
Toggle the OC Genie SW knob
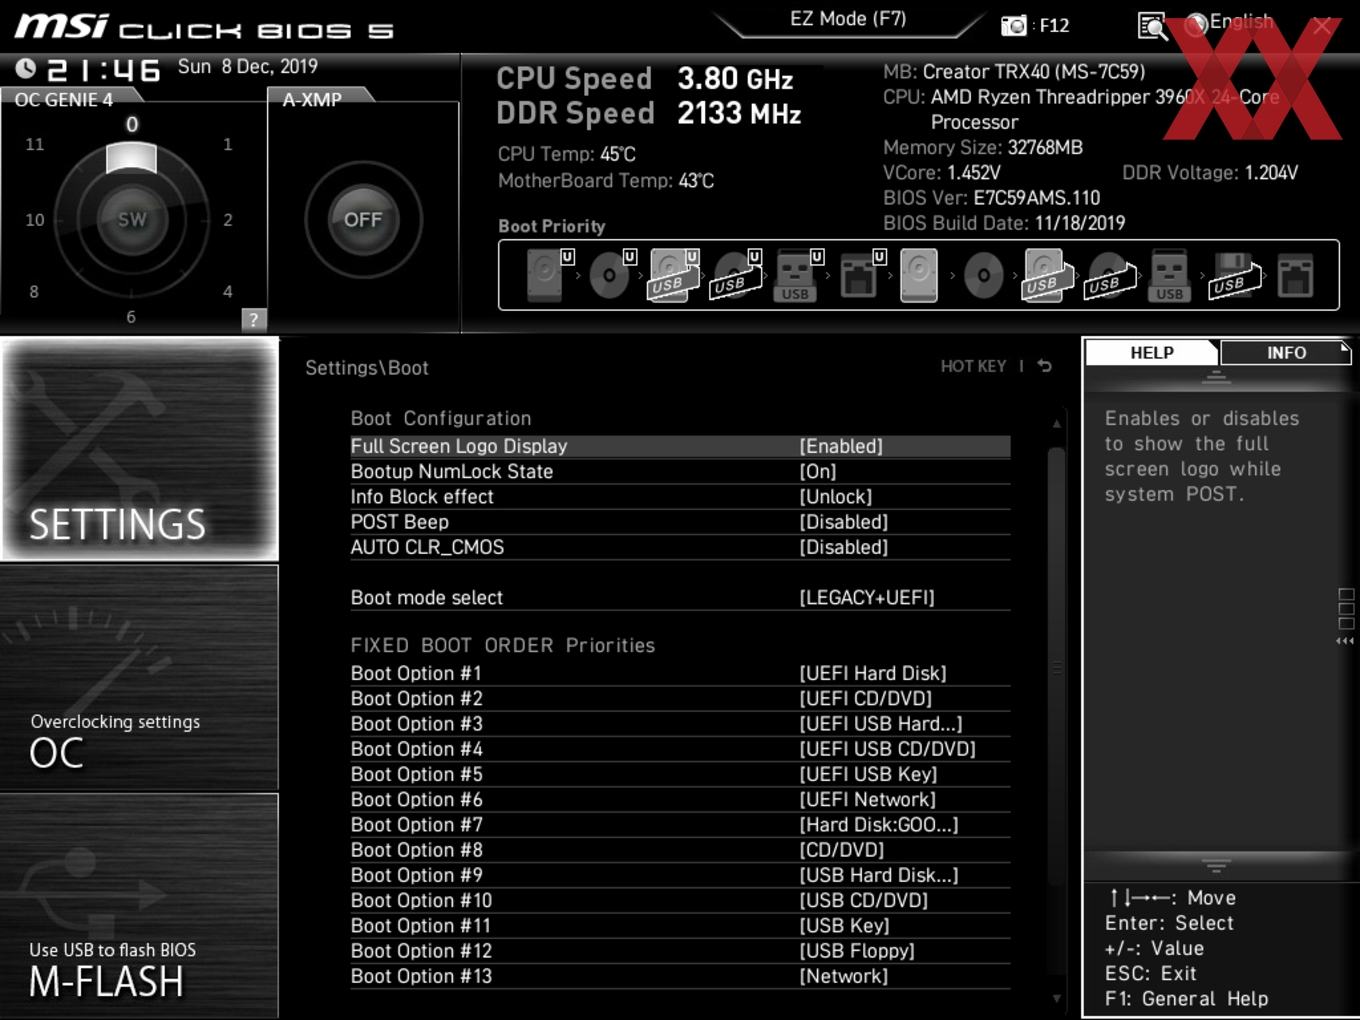click(131, 219)
